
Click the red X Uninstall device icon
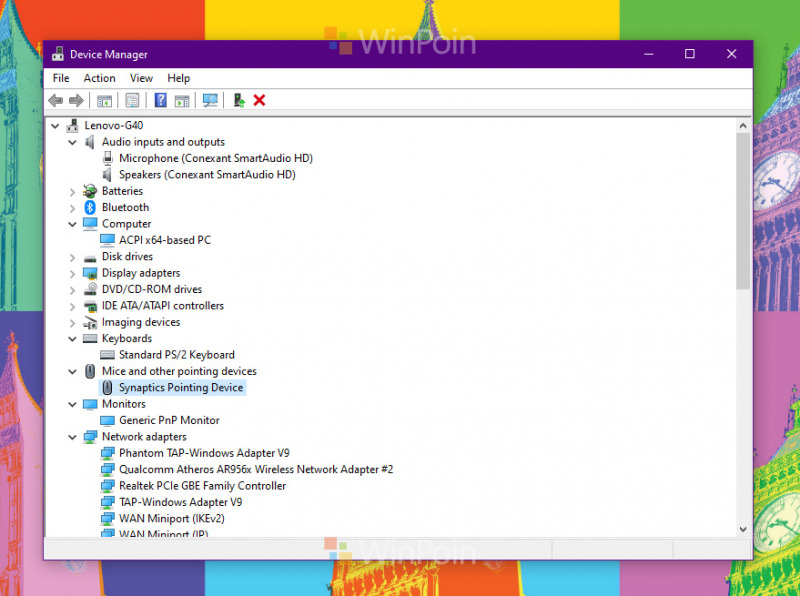coord(259,101)
